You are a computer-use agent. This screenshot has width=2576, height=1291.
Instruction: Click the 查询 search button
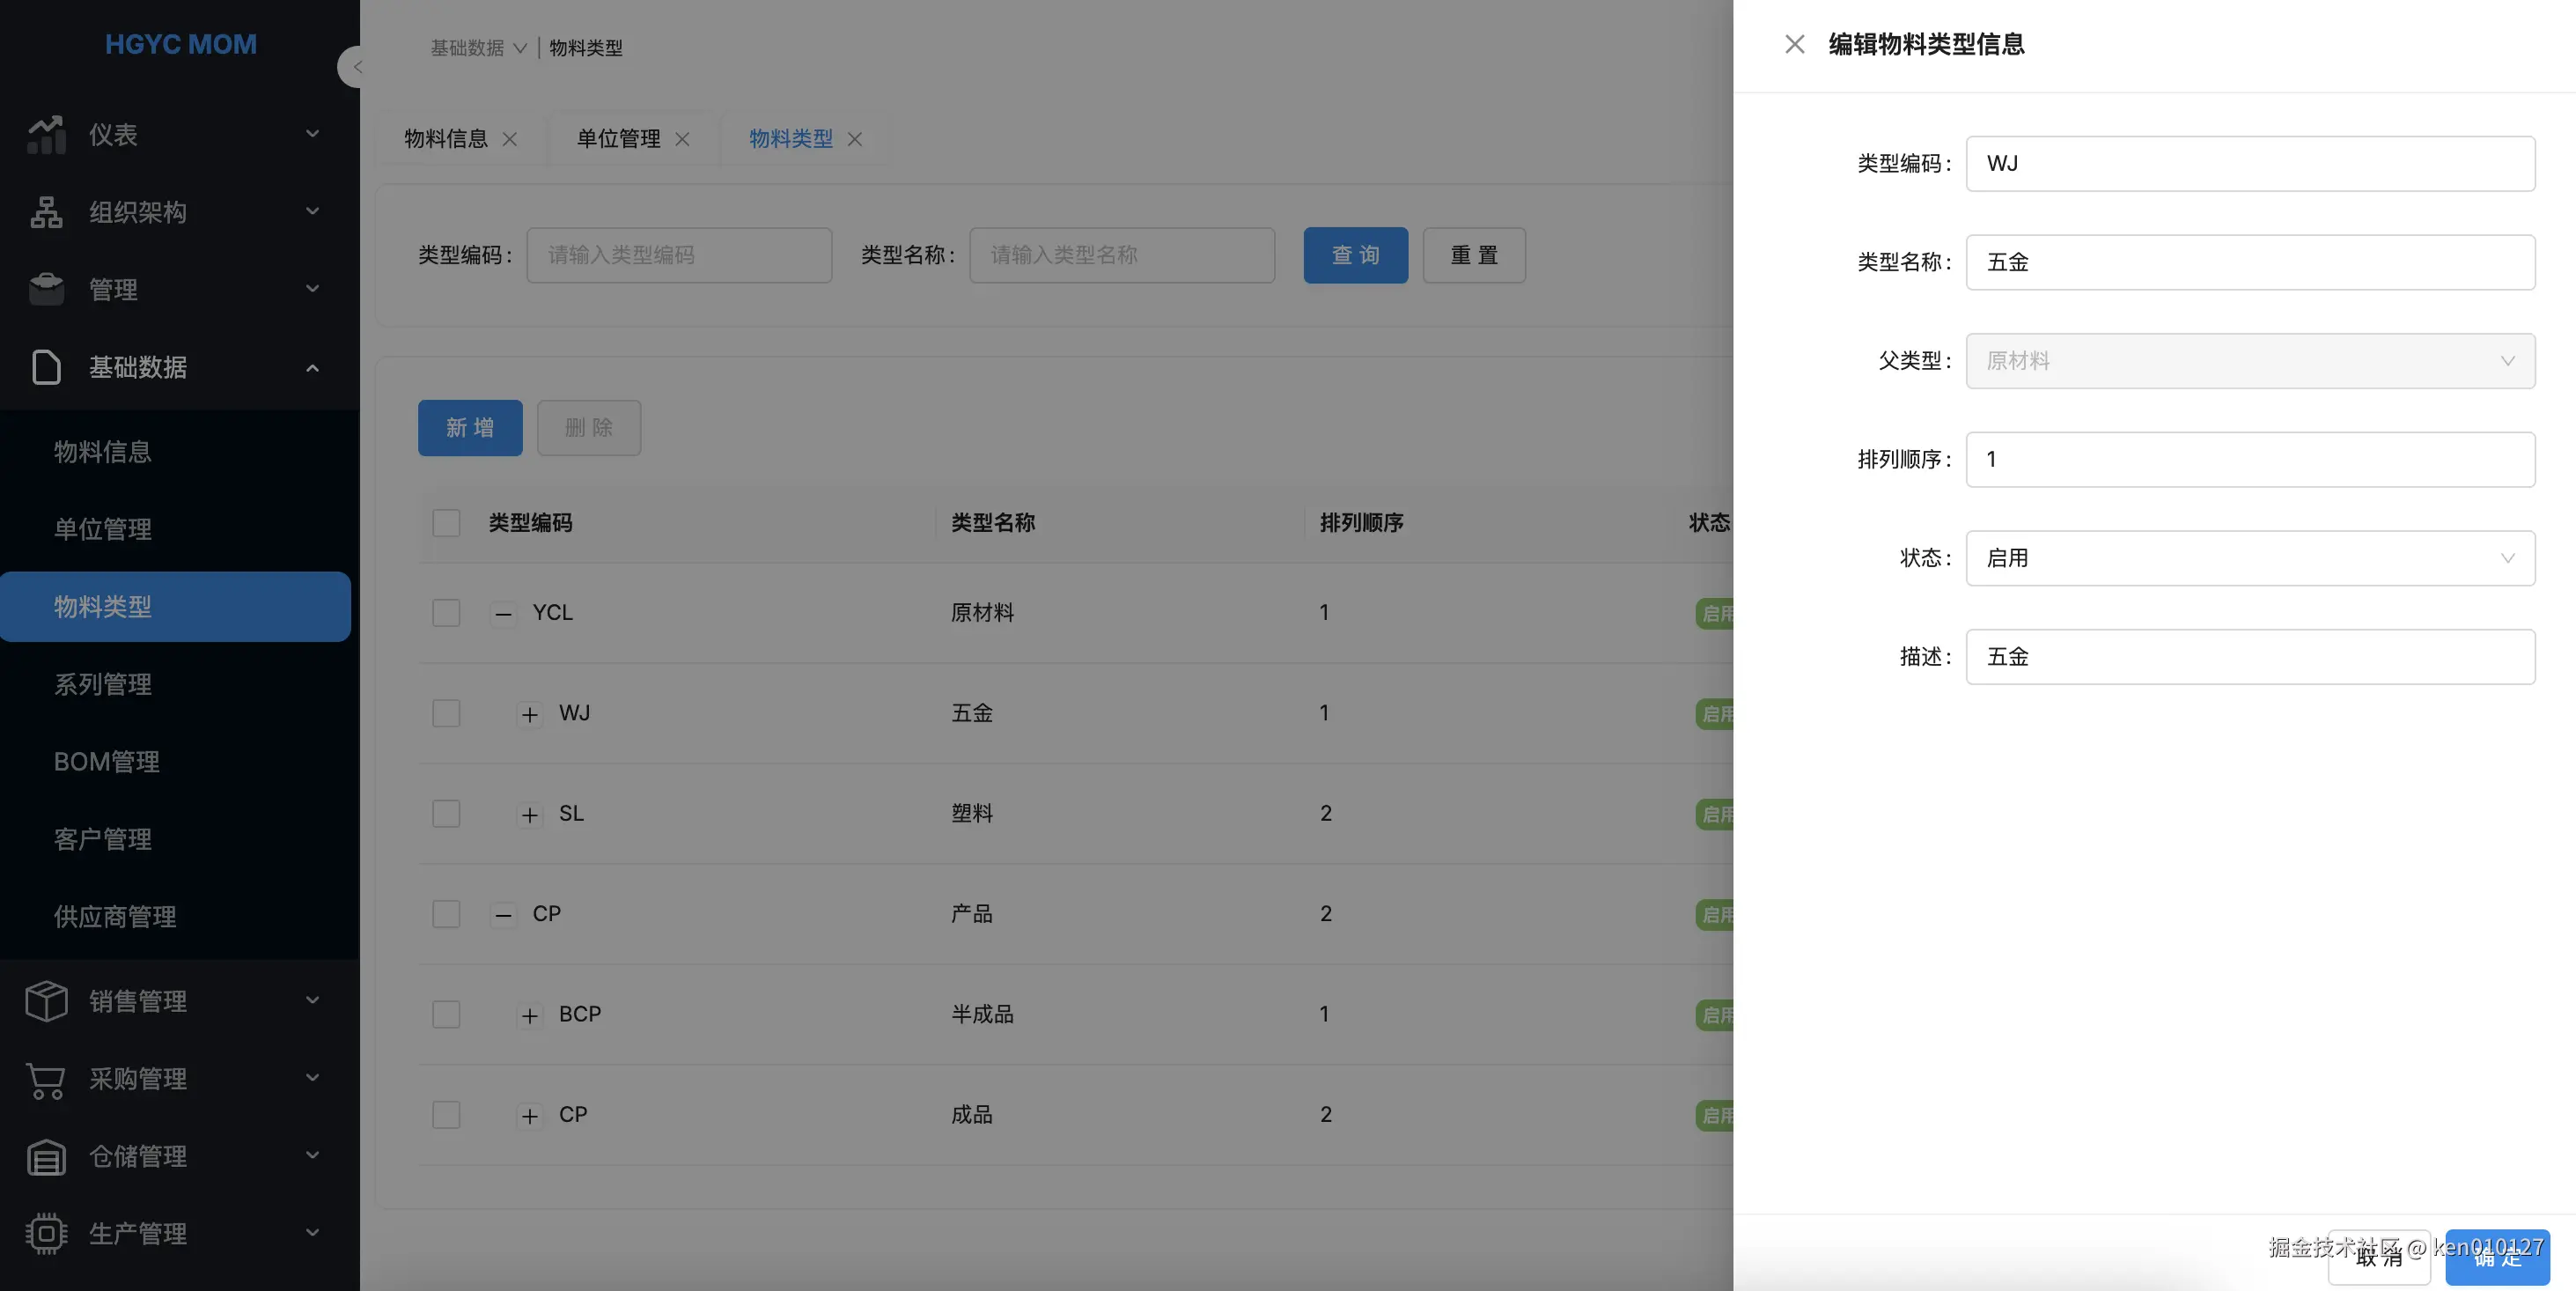1355,255
